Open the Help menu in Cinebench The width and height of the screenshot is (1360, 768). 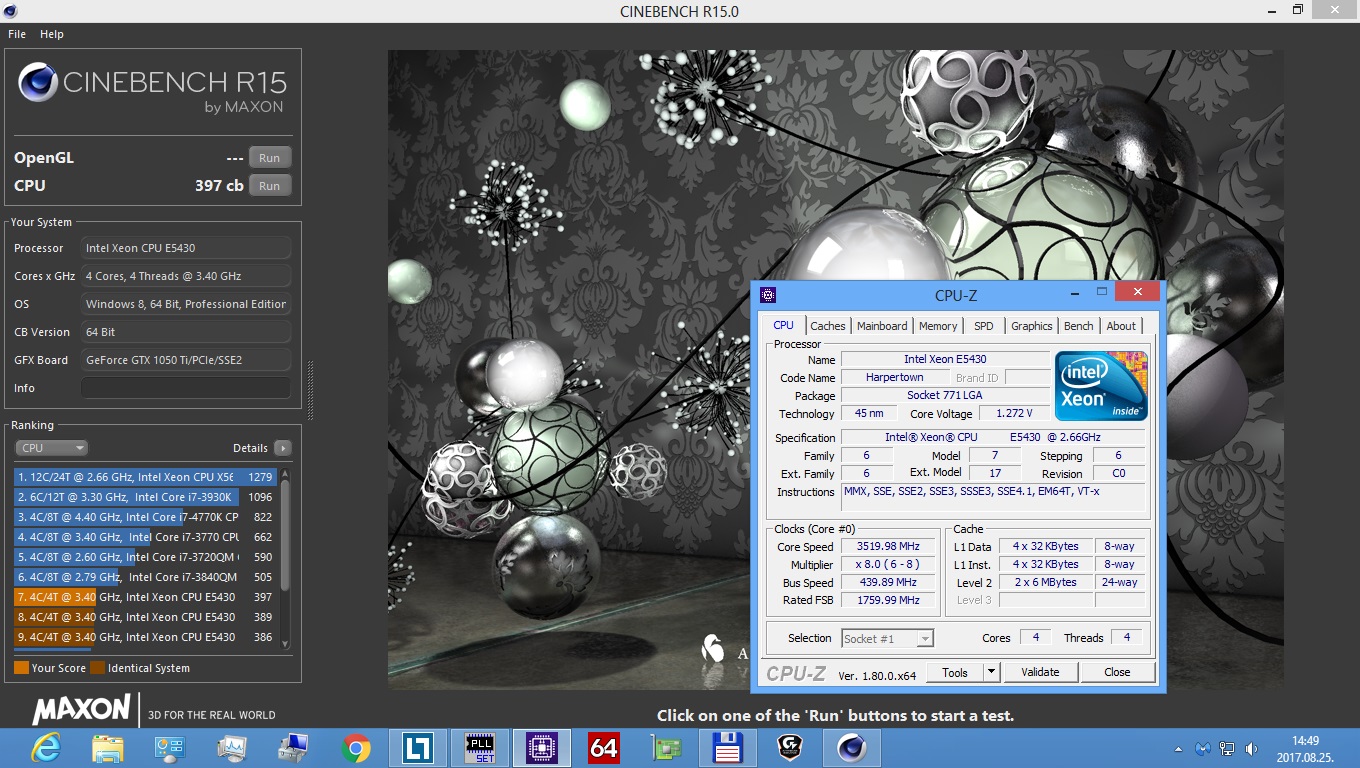tap(52, 34)
